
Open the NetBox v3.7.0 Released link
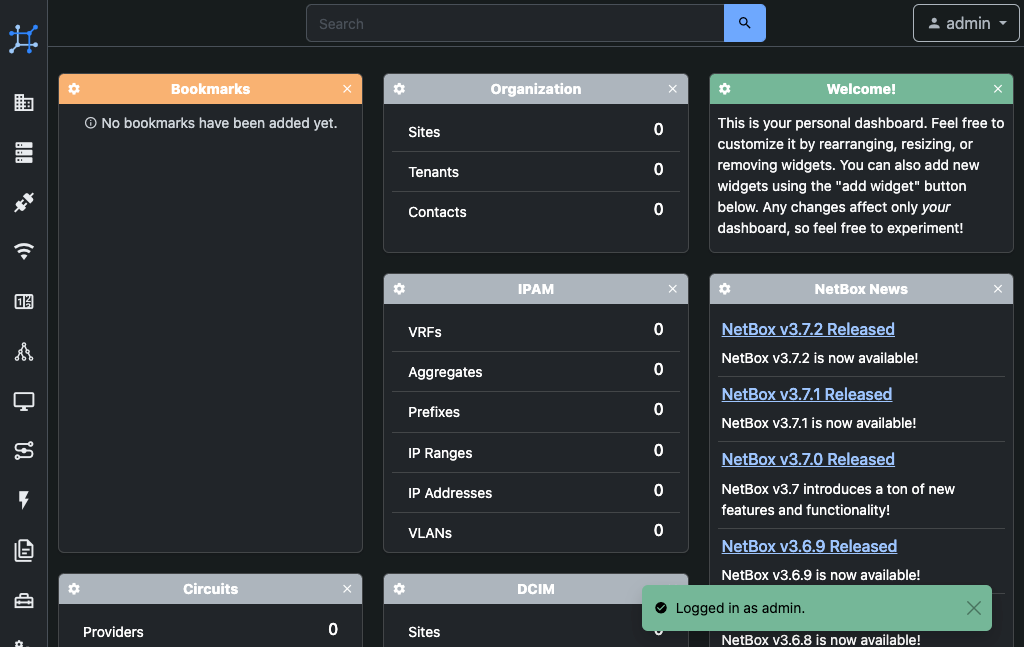pyautogui.click(x=808, y=459)
